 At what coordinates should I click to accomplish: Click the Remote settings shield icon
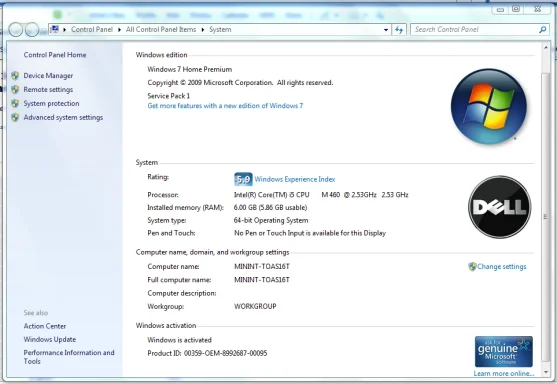coord(15,90)
